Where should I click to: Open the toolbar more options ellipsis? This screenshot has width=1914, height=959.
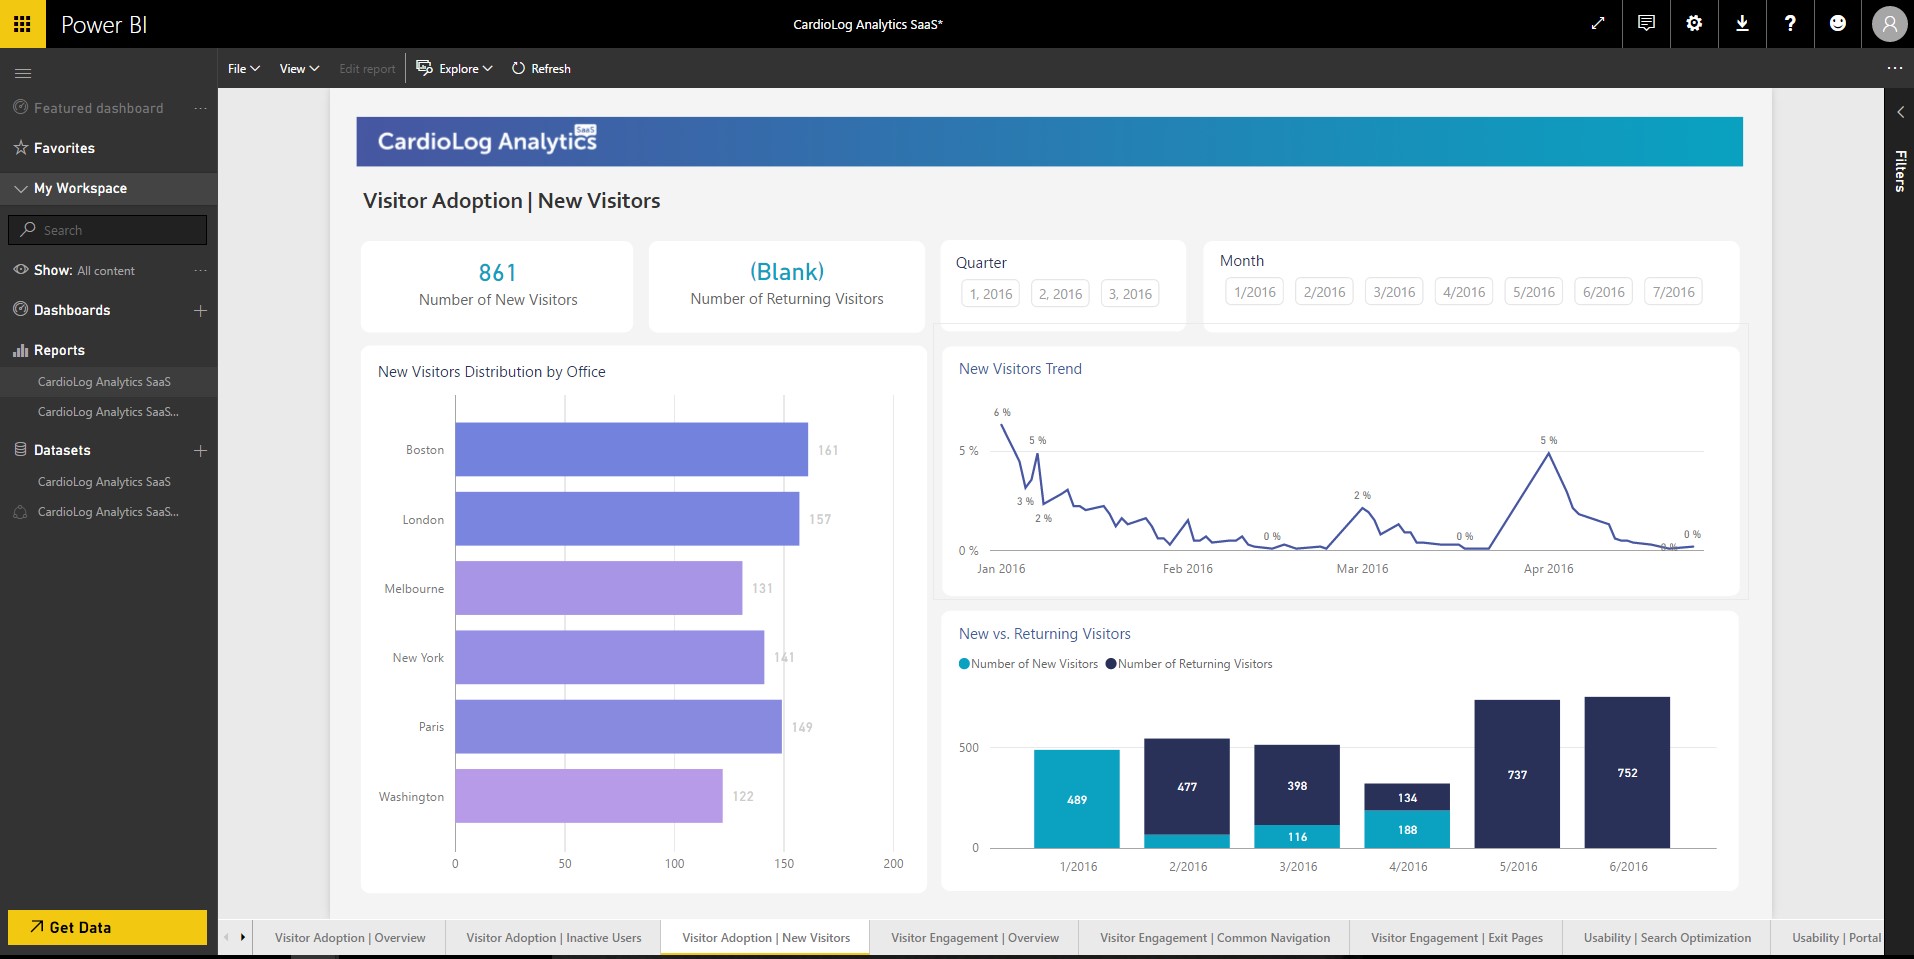[x=1894, y=68]
